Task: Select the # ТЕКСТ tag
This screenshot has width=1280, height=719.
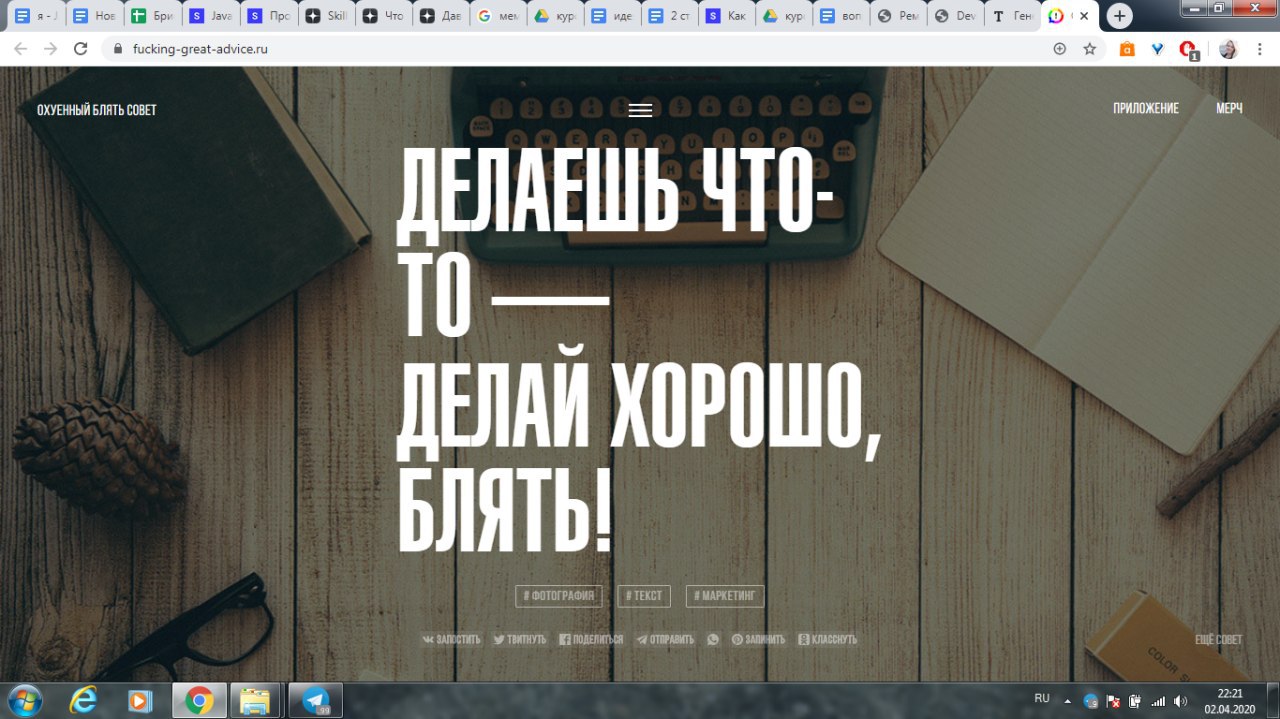Action: coord(644,596)
